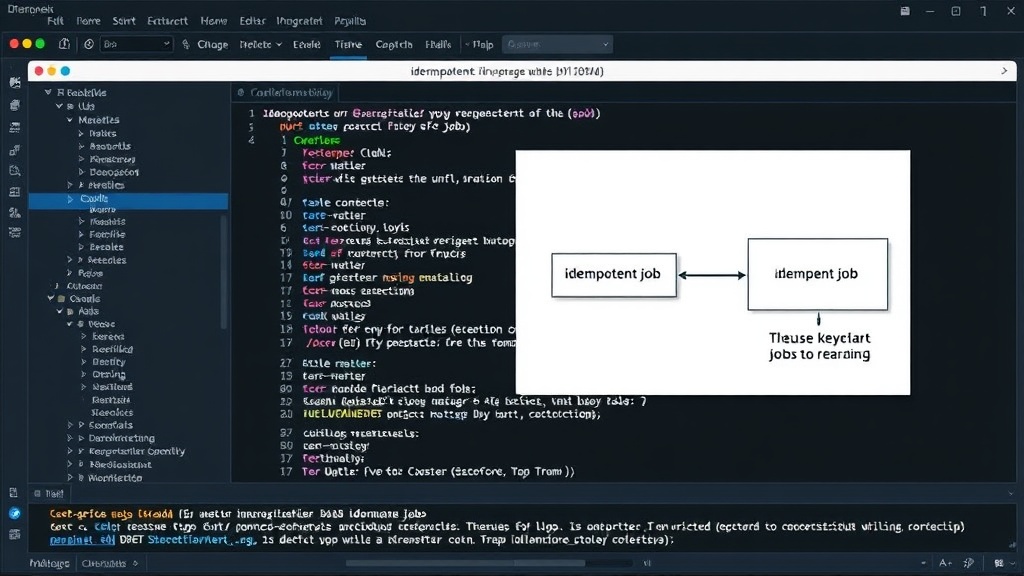Collapse the Meteties folder in the tree
Screen dimensions: 1024x576
coord(70,120)
